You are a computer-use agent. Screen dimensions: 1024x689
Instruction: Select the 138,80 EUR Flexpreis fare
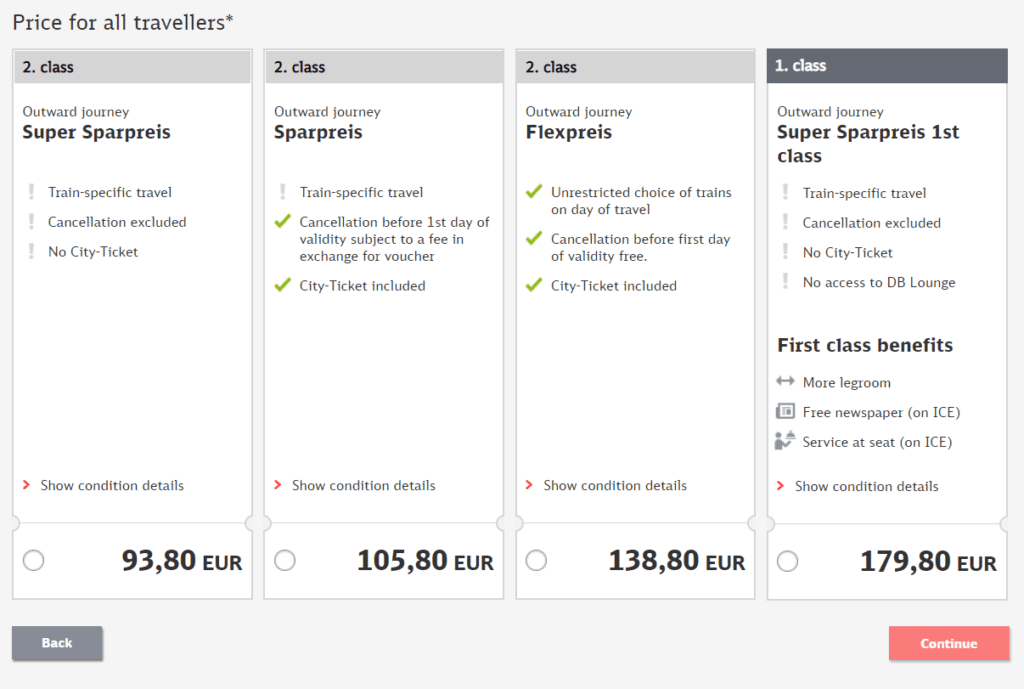pos(536,561)
